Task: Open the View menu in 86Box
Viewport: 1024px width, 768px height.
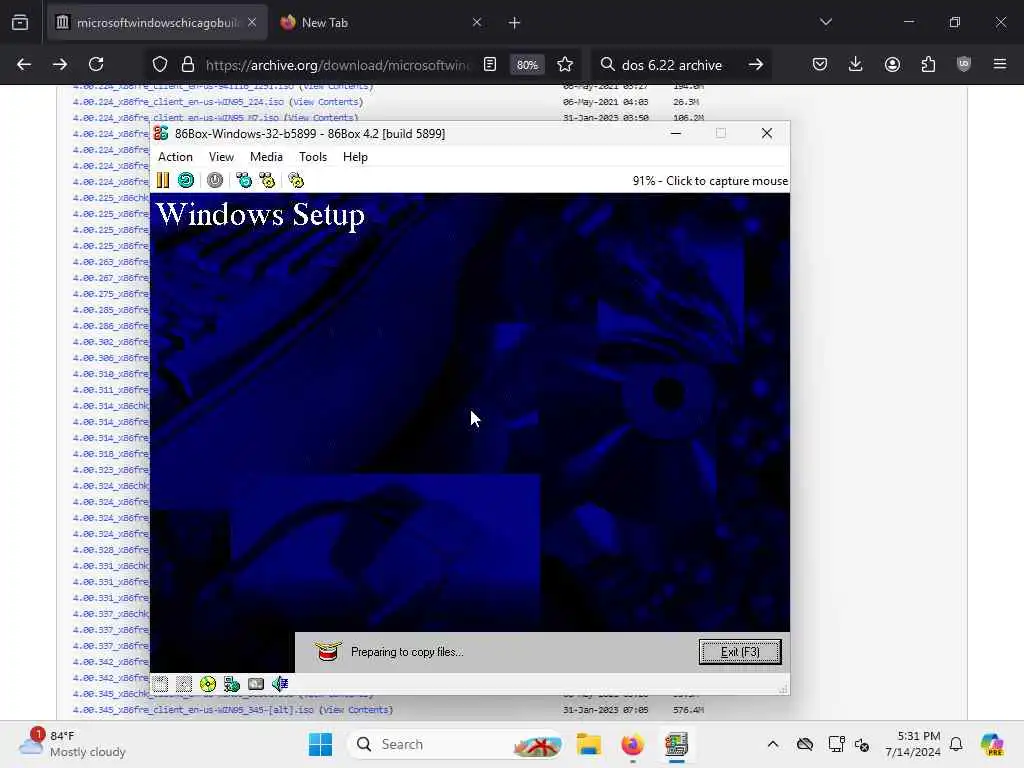Action: click(221, 157)
